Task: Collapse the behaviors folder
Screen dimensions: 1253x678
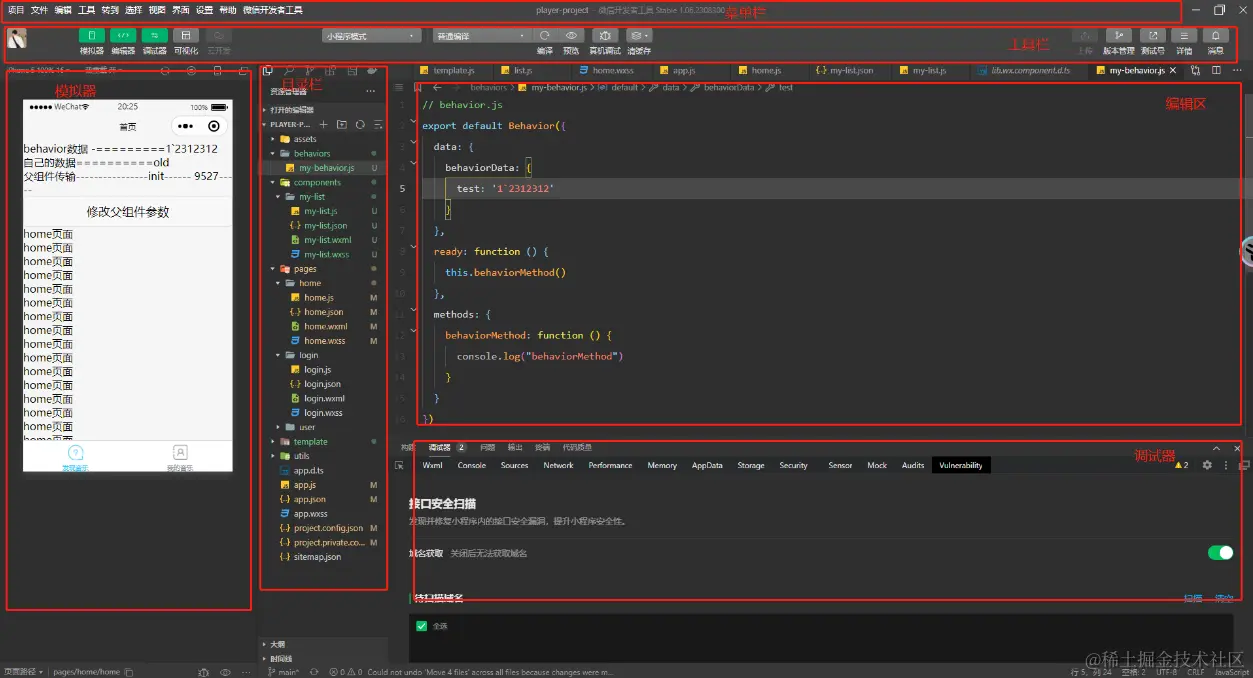Action: coord(312,154)
